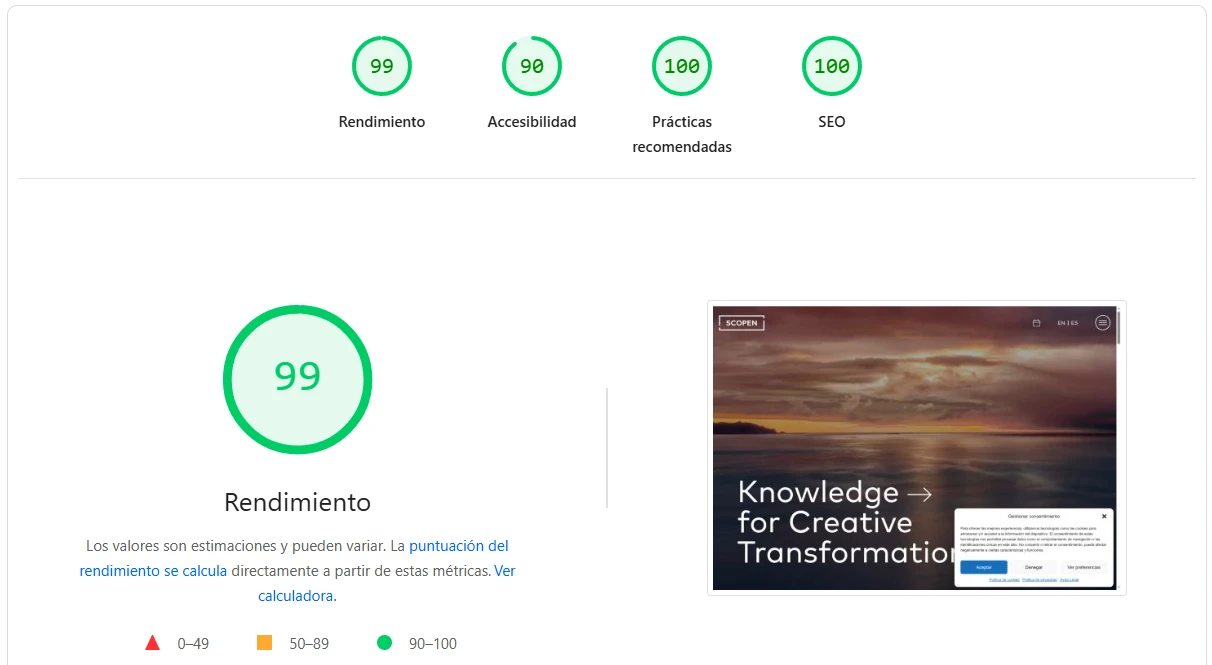Click the SCOPEN logo in the preview
Image resolution: width=1212 pixels, height=665 pixels.
click(x=741, y=323)
